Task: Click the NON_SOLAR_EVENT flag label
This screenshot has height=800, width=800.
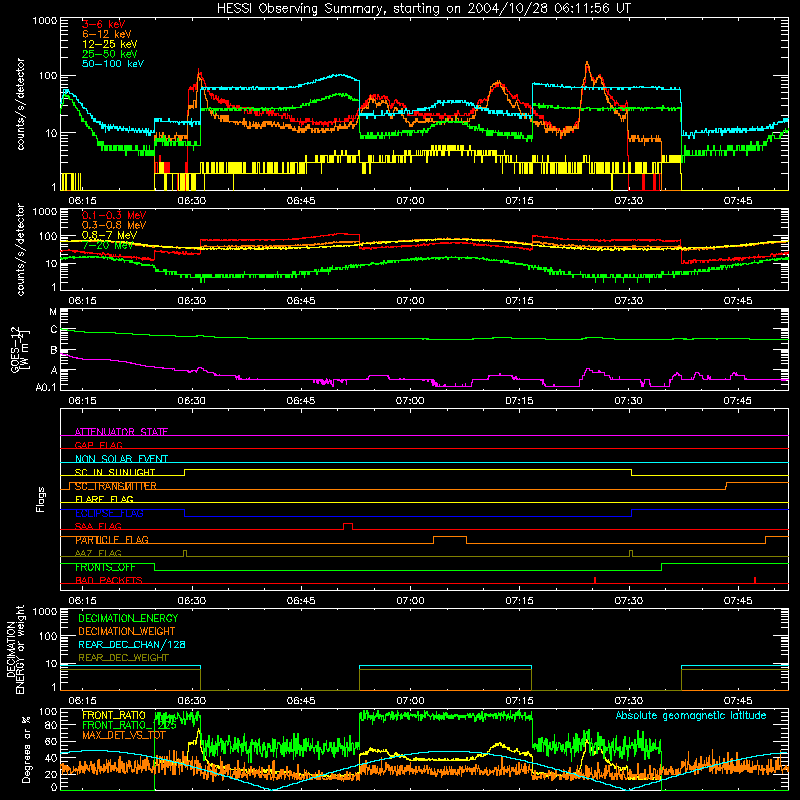Action: pyautogui.click(x=121, y=459)
